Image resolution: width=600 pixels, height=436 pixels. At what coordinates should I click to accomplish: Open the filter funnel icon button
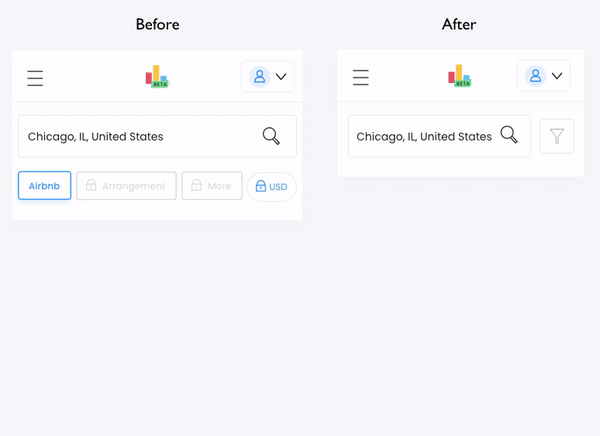coord(557,136)
